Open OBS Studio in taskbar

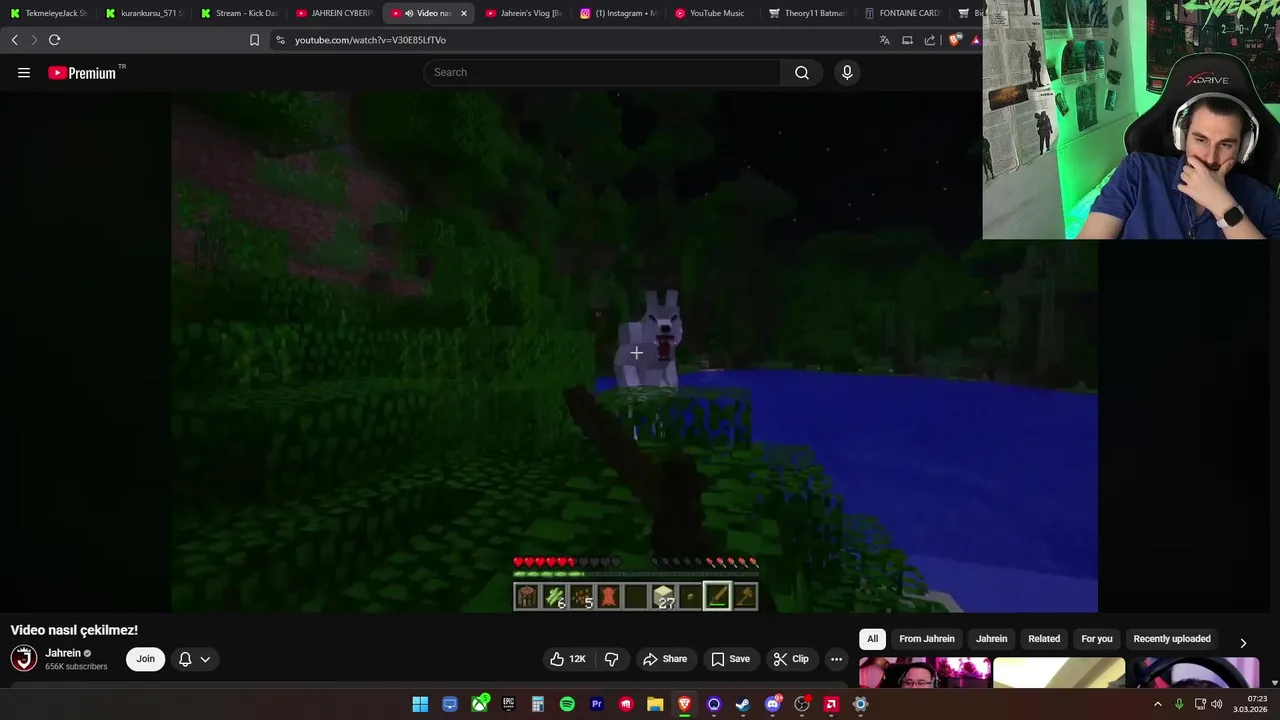(801, 704)
